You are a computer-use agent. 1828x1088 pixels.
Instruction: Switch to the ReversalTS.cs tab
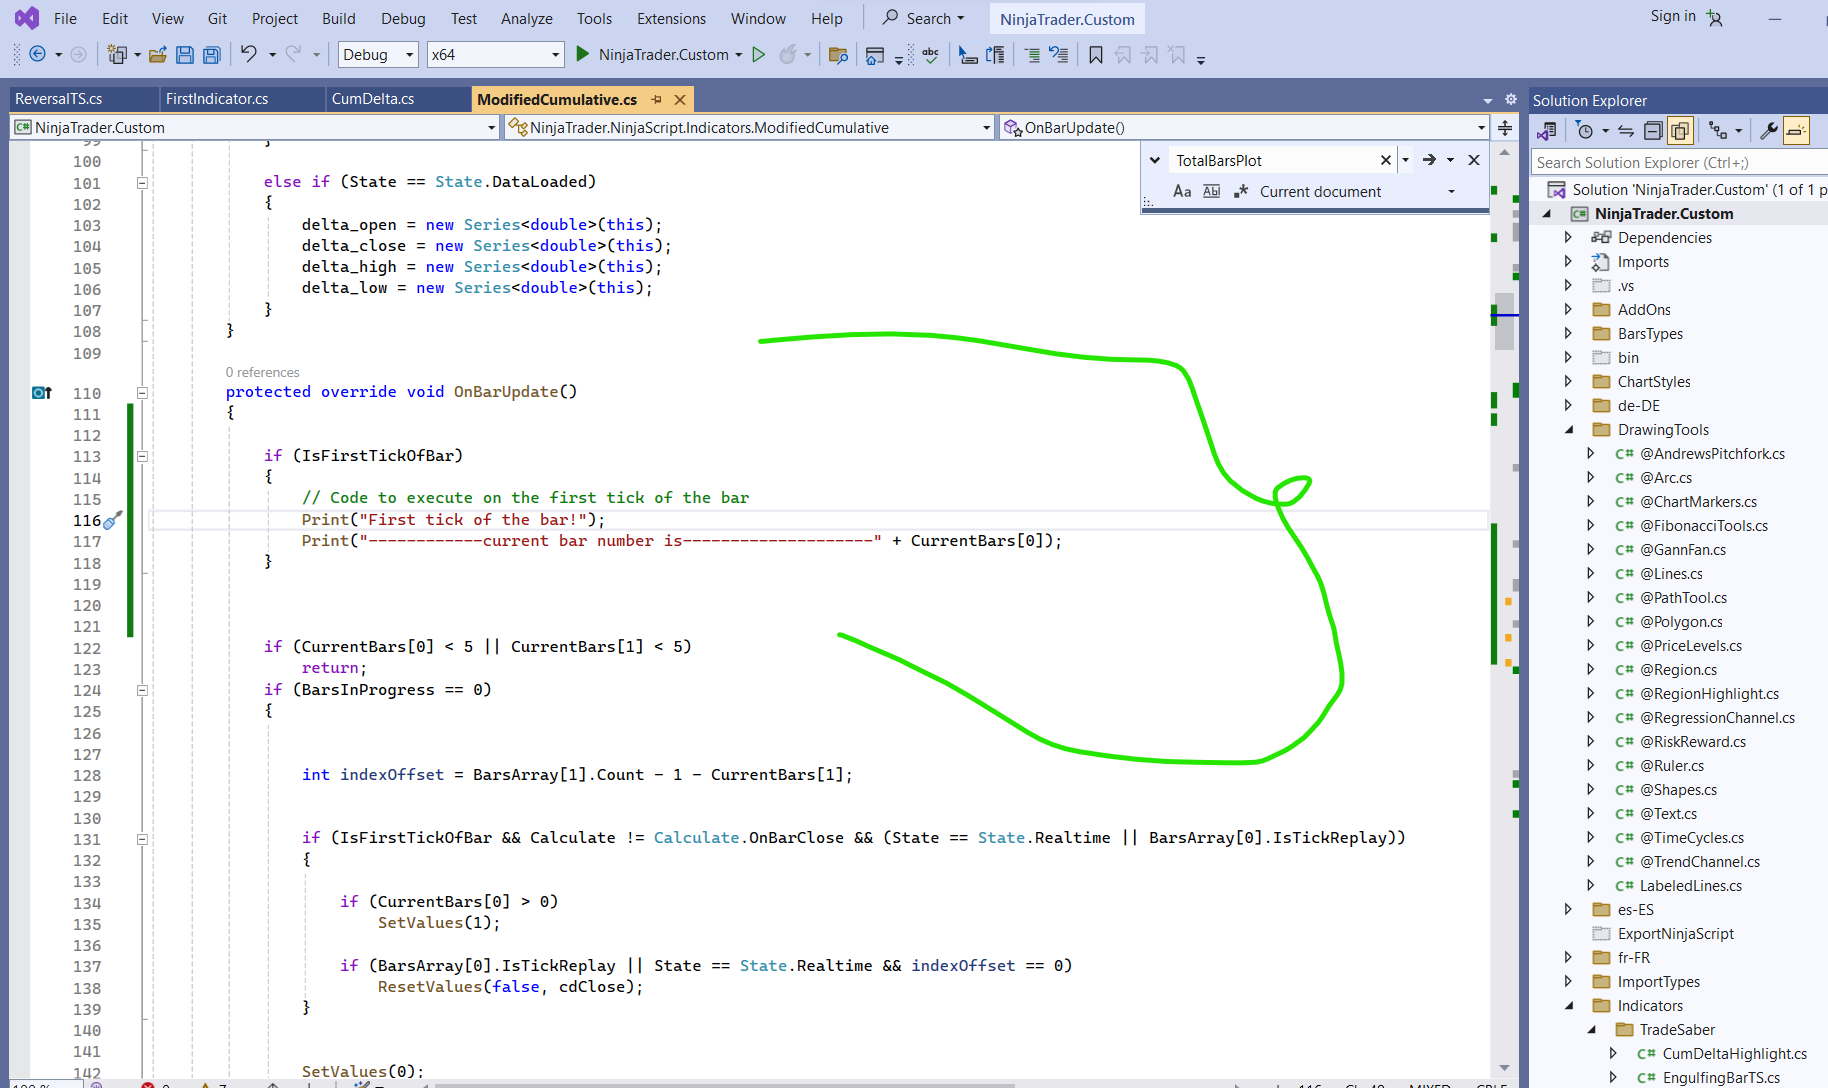coord(59,99)
